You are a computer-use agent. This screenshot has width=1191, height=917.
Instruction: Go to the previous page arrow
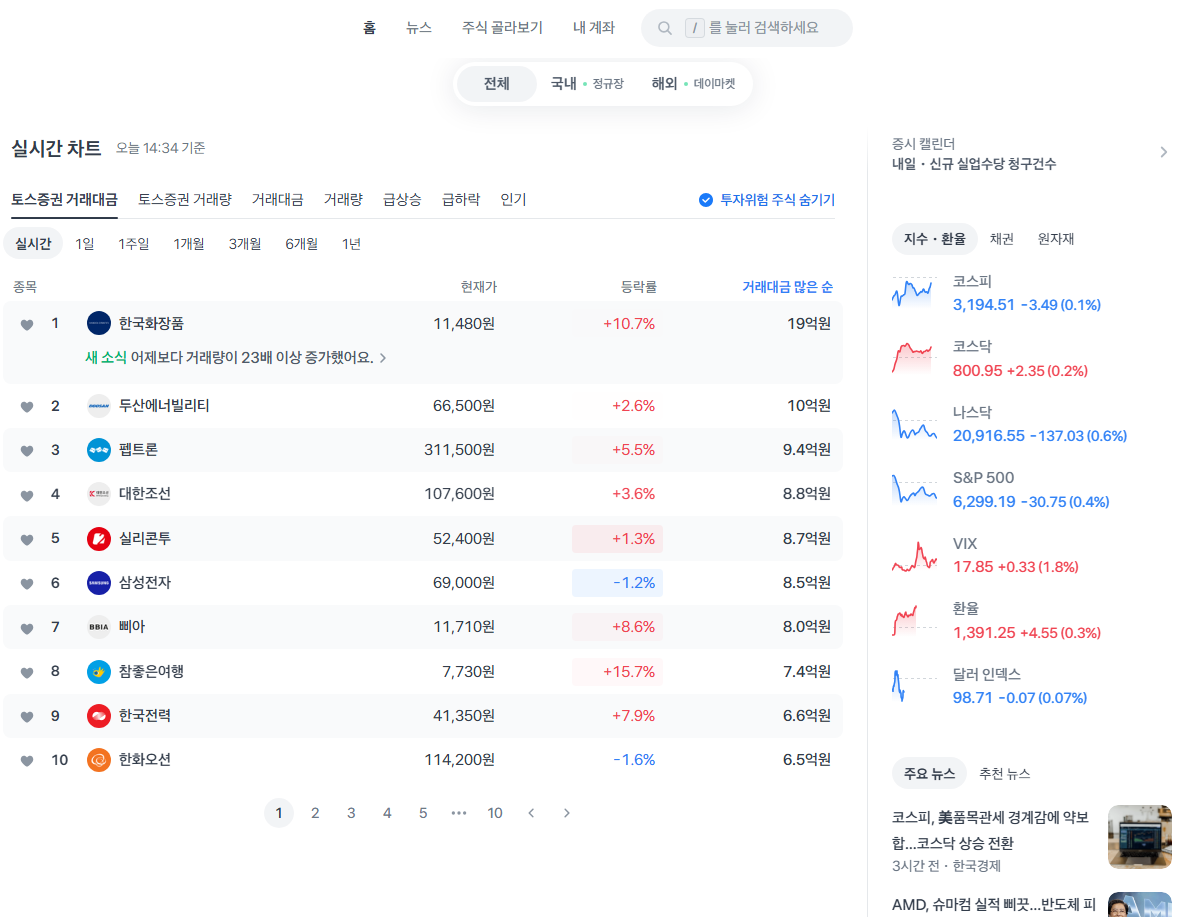click(x=531, y=813)
